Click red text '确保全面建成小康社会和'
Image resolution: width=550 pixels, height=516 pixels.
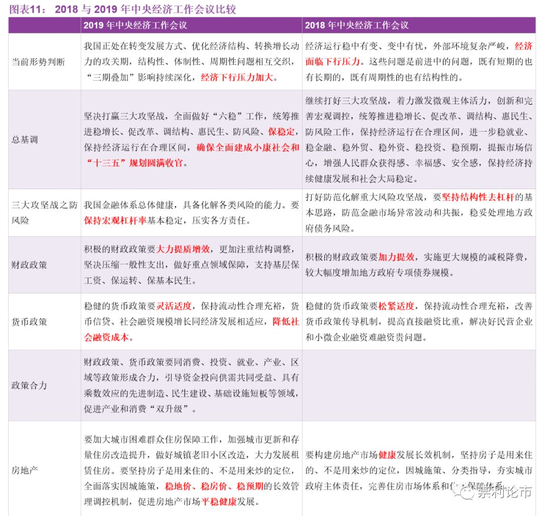(248, 147)
